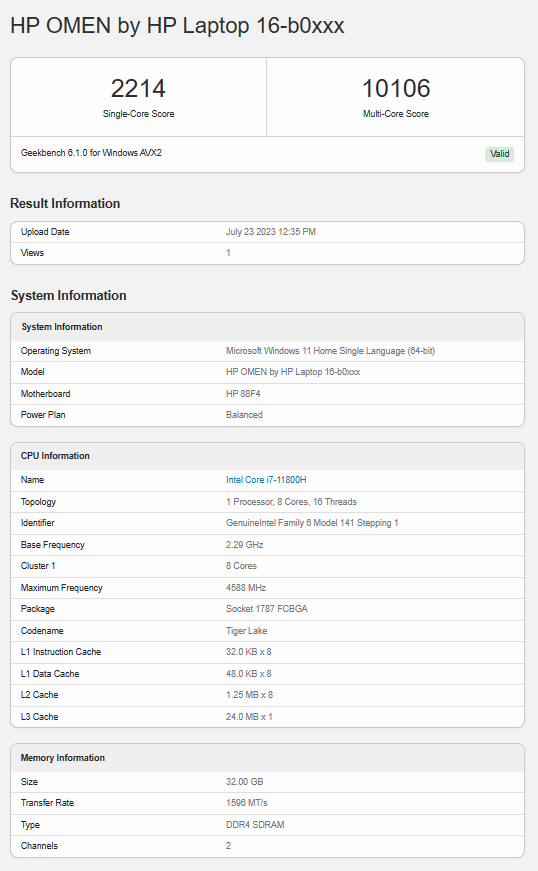Image resolution: width=538 pixels, height=871 pixels.
Task: Click the Geekbench 6.1.0 for Windows AVX2 text
Action: (91, 153)
